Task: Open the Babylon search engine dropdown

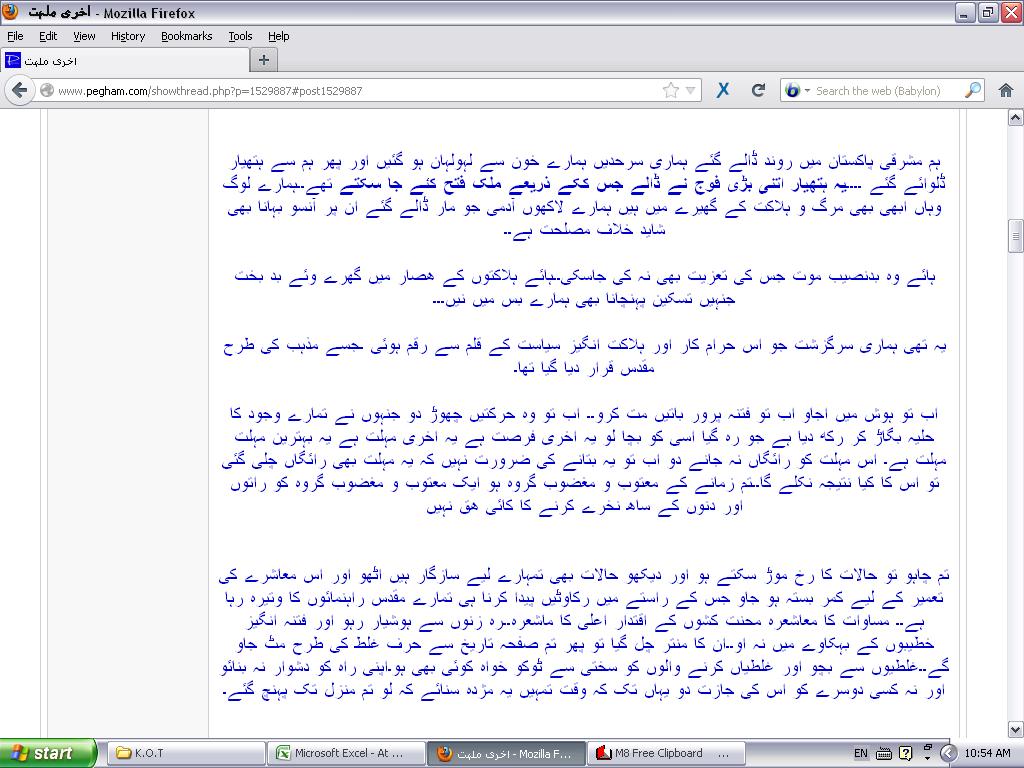Action: click(797, 90)
